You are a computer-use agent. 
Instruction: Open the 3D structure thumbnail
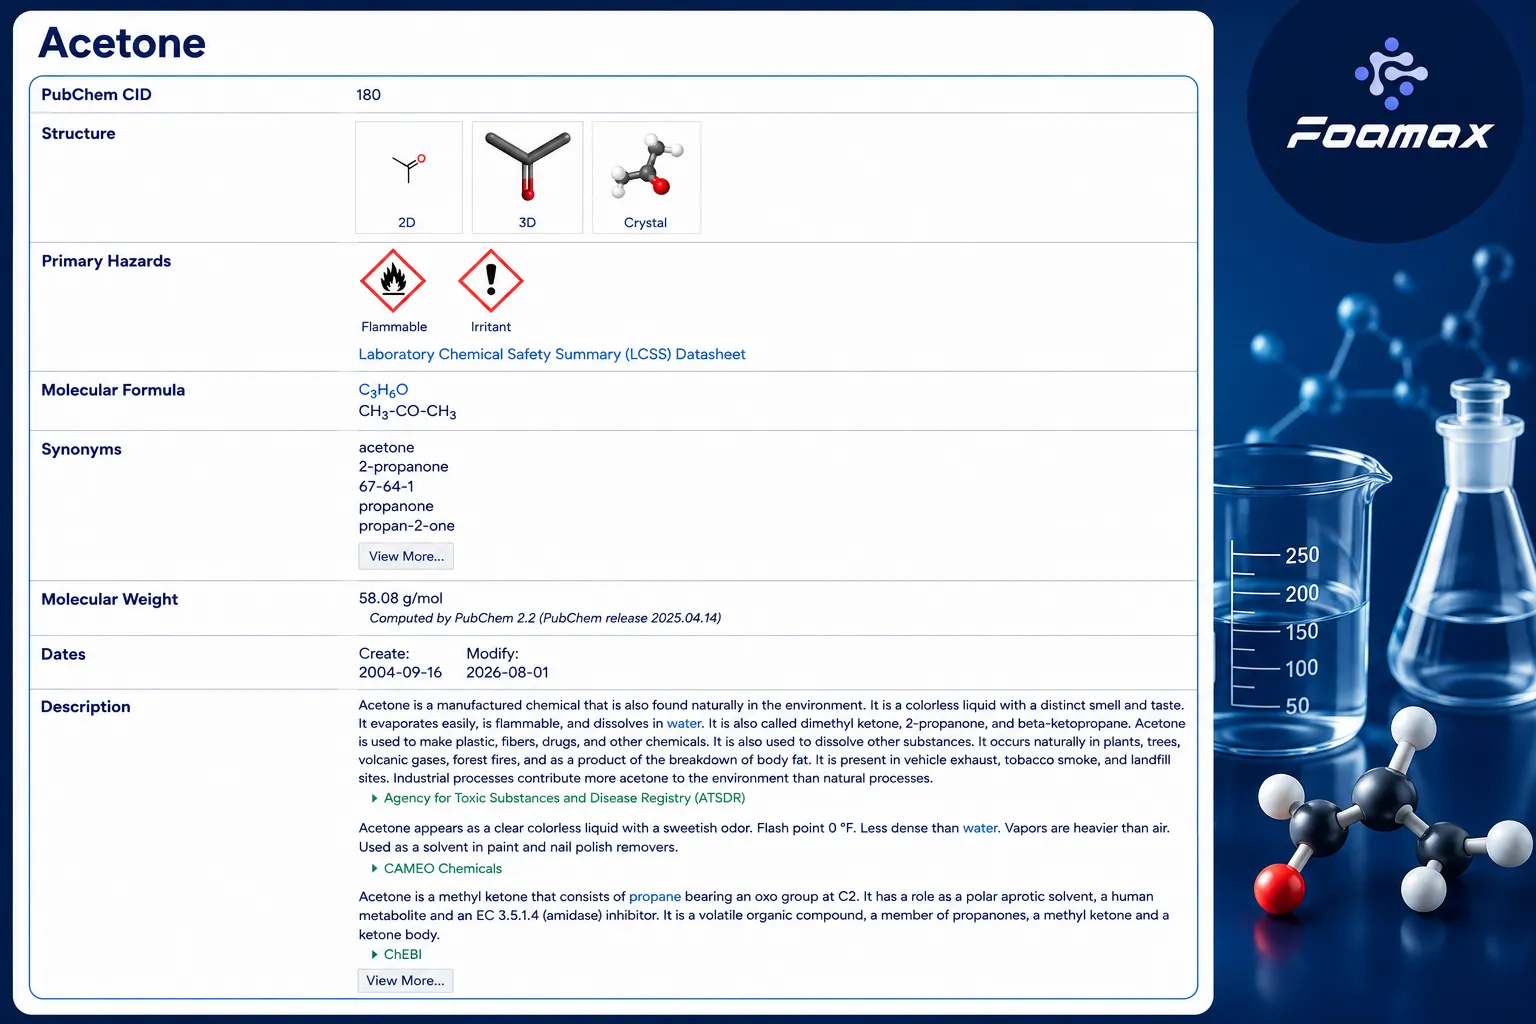pyautogui.click(x=527, y=178)
